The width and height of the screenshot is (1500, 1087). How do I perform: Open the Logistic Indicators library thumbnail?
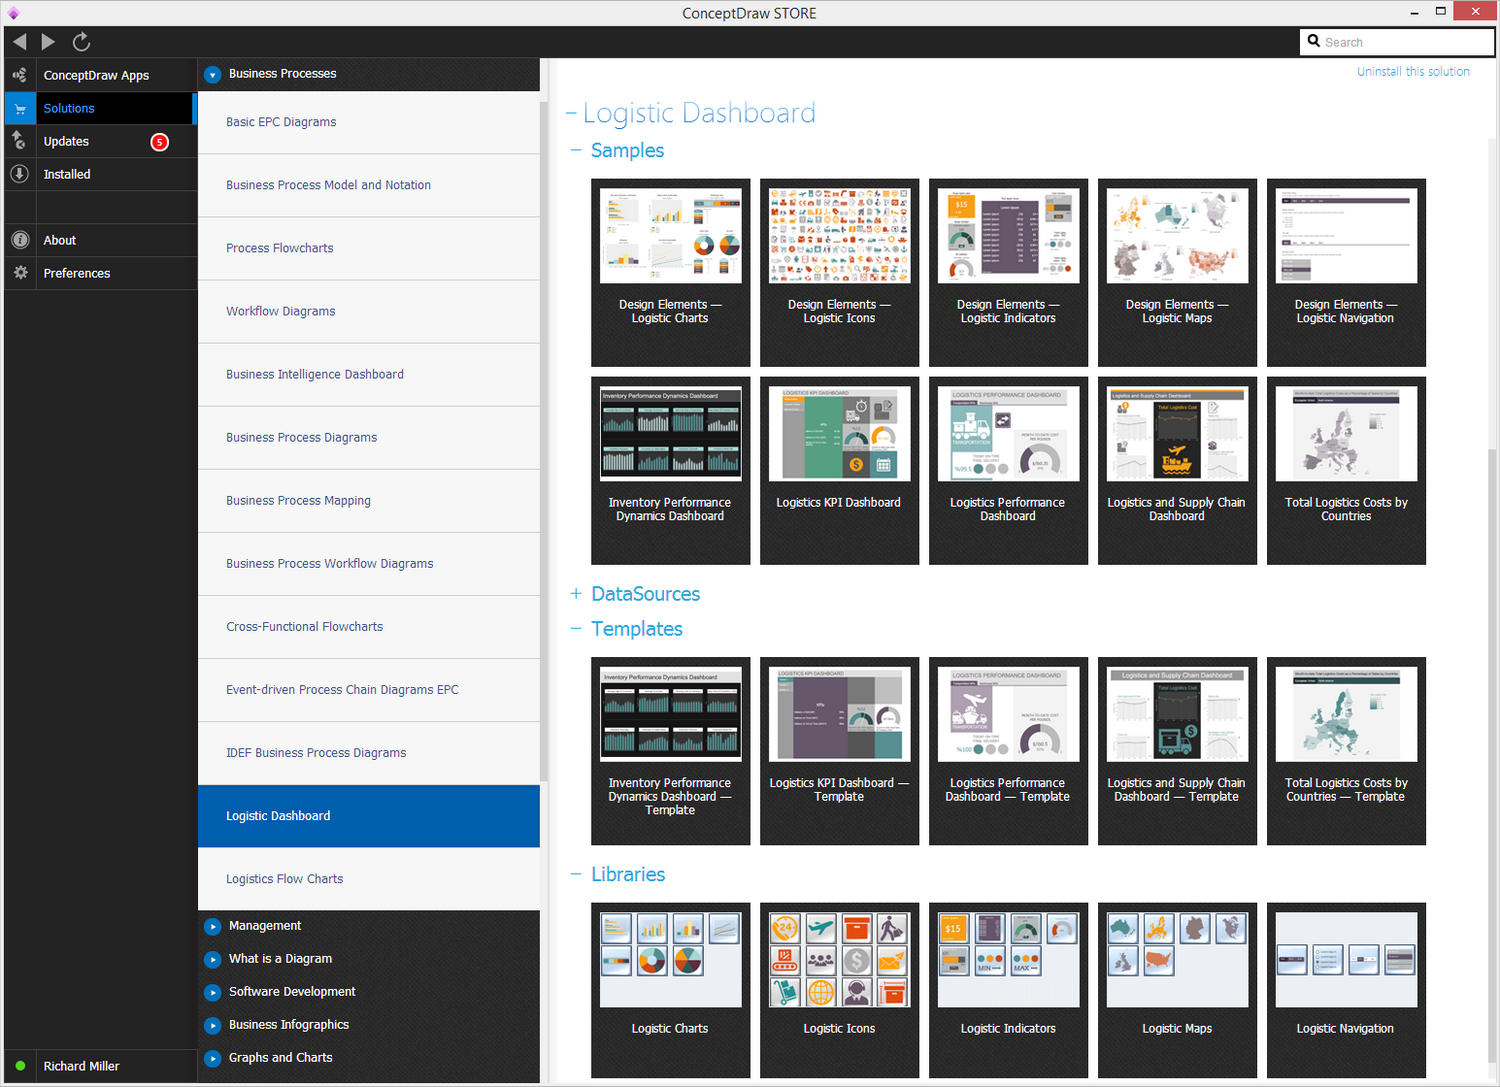tap(1008, 990)
